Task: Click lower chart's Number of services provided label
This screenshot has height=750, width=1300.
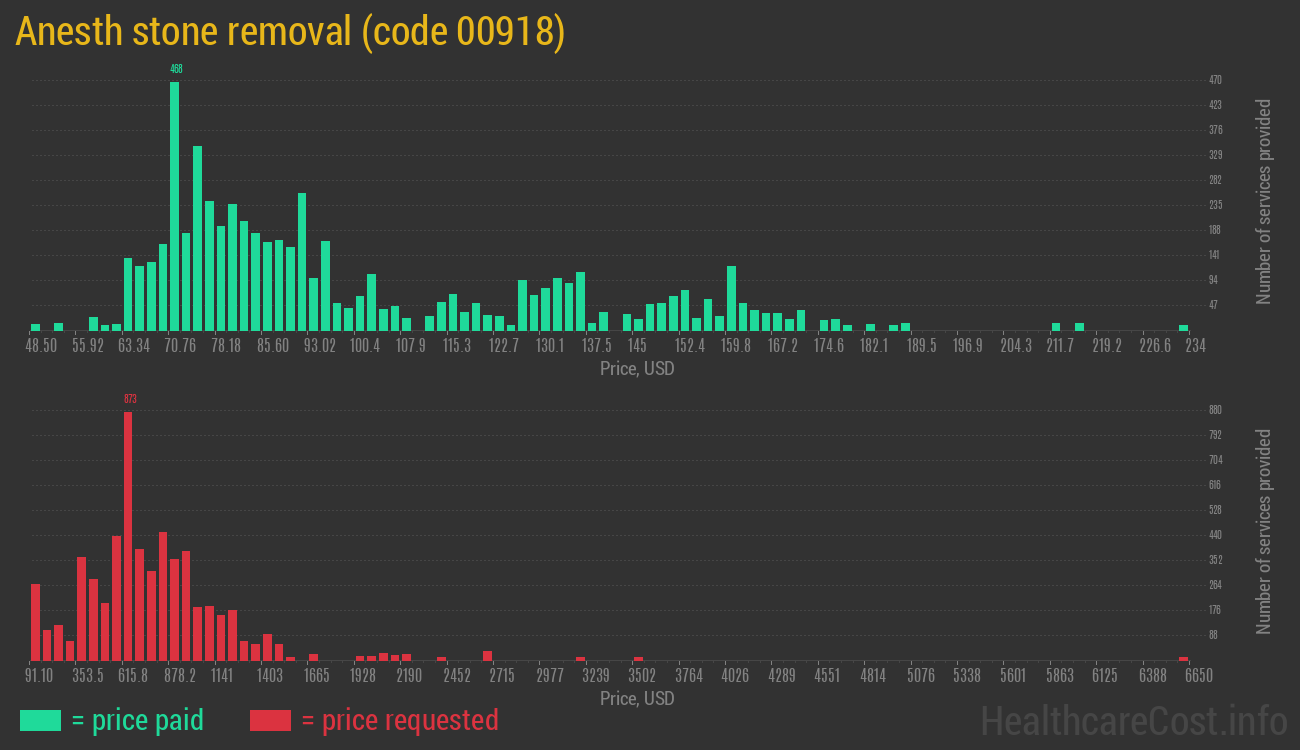Action: [1264, 532]
